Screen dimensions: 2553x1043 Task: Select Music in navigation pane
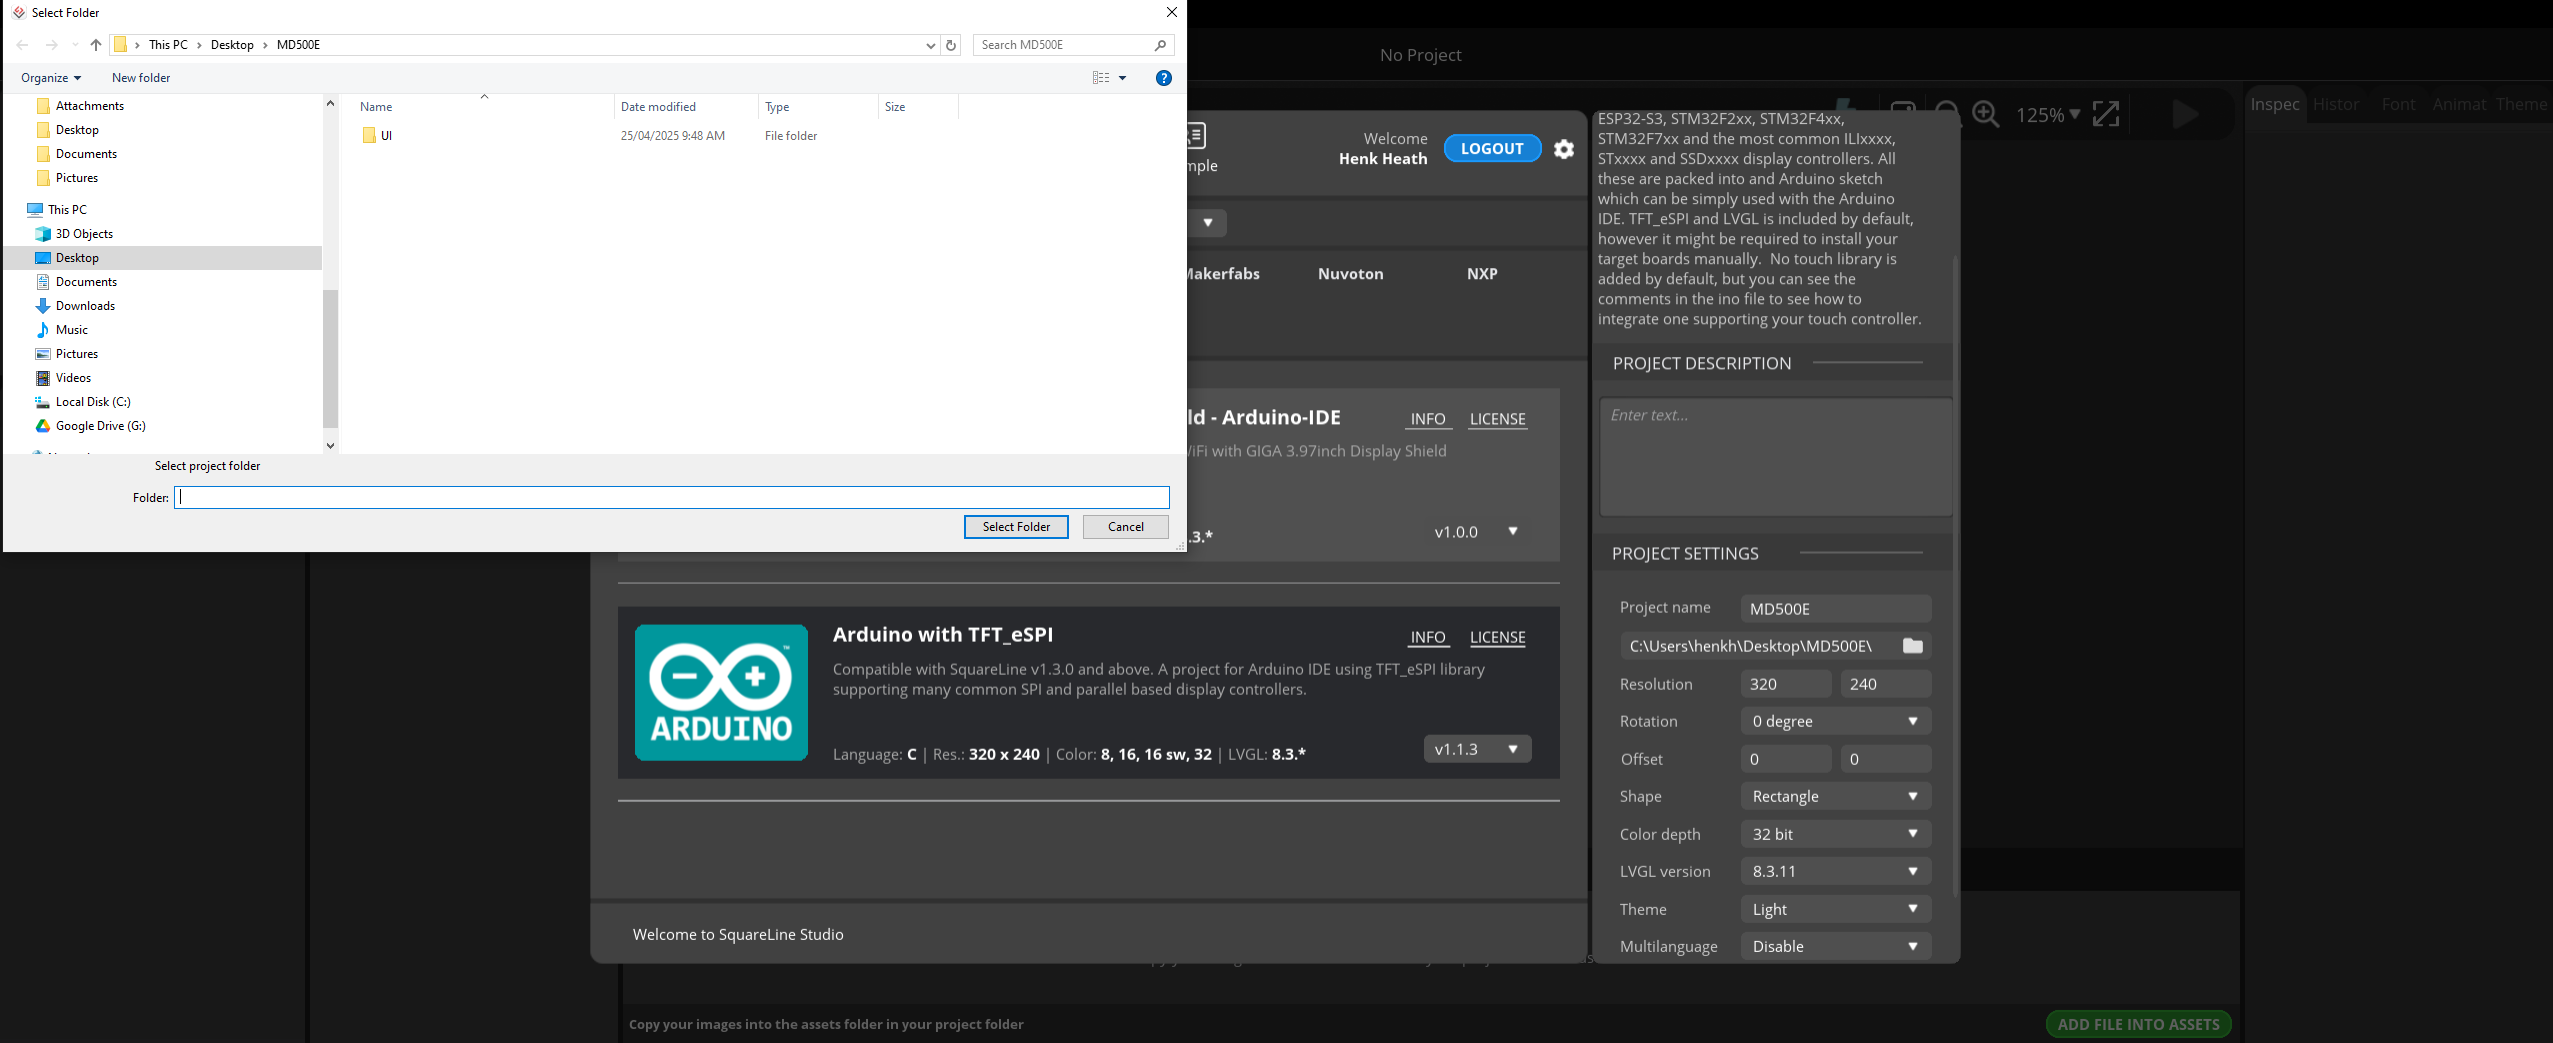(71, 330)
